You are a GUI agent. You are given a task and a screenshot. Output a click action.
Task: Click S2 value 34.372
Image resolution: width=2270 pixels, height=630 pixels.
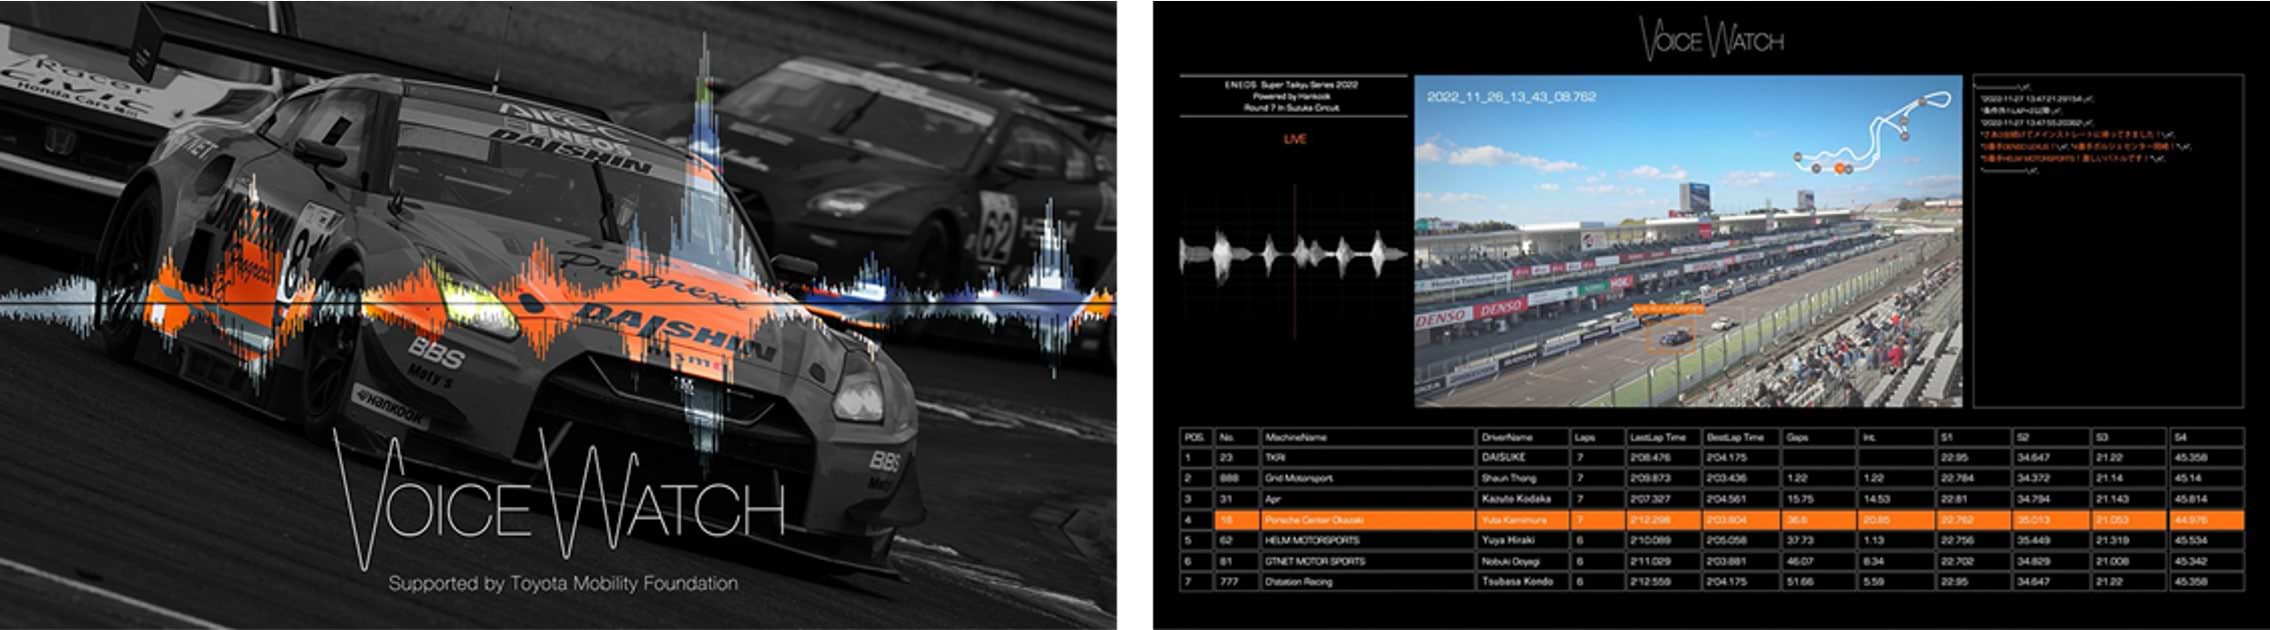[x=2033, y=478]
